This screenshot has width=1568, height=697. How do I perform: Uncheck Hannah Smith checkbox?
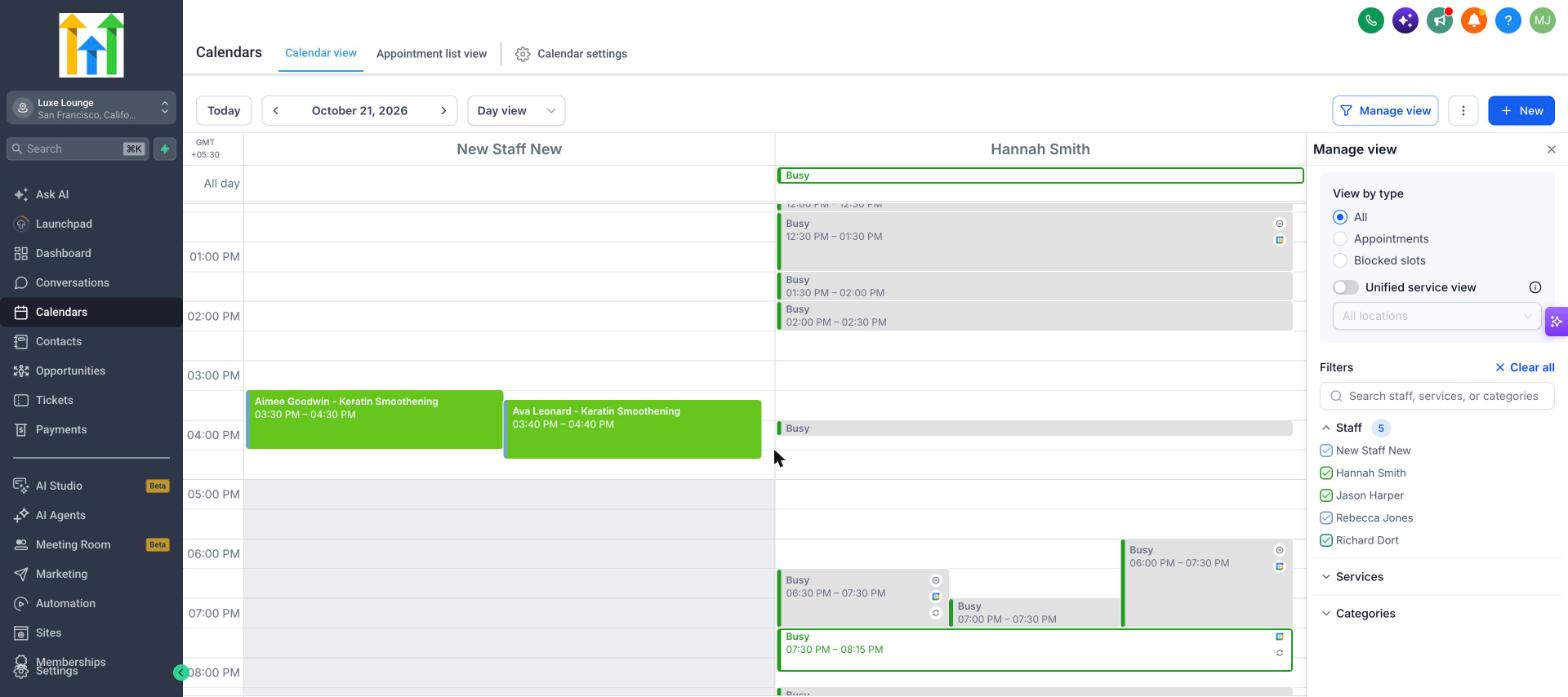pyautogui.click(x=1326, y=473)
